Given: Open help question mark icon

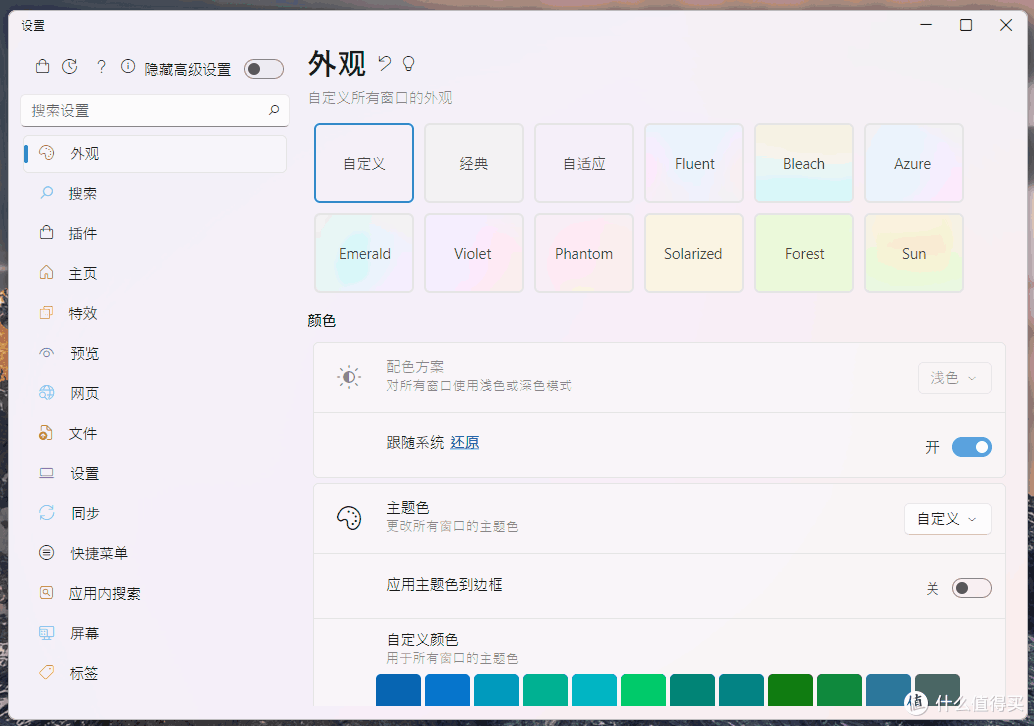Looking at the screenshot, I should click(x=101, y=67).
